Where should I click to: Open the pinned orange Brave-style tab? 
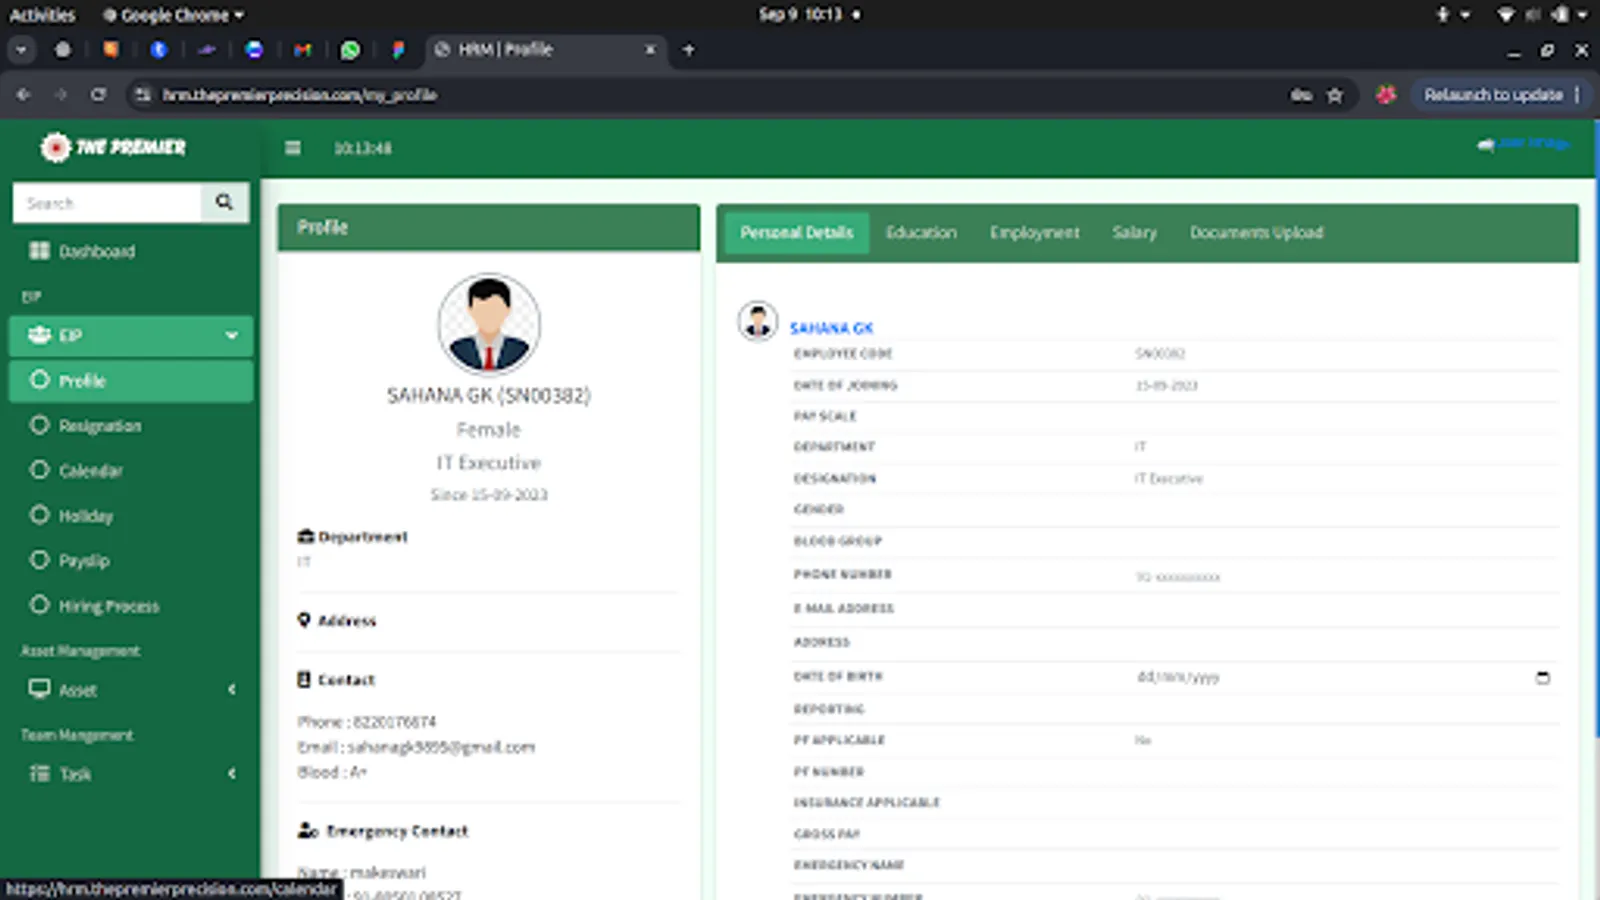[x=110, y=49]
